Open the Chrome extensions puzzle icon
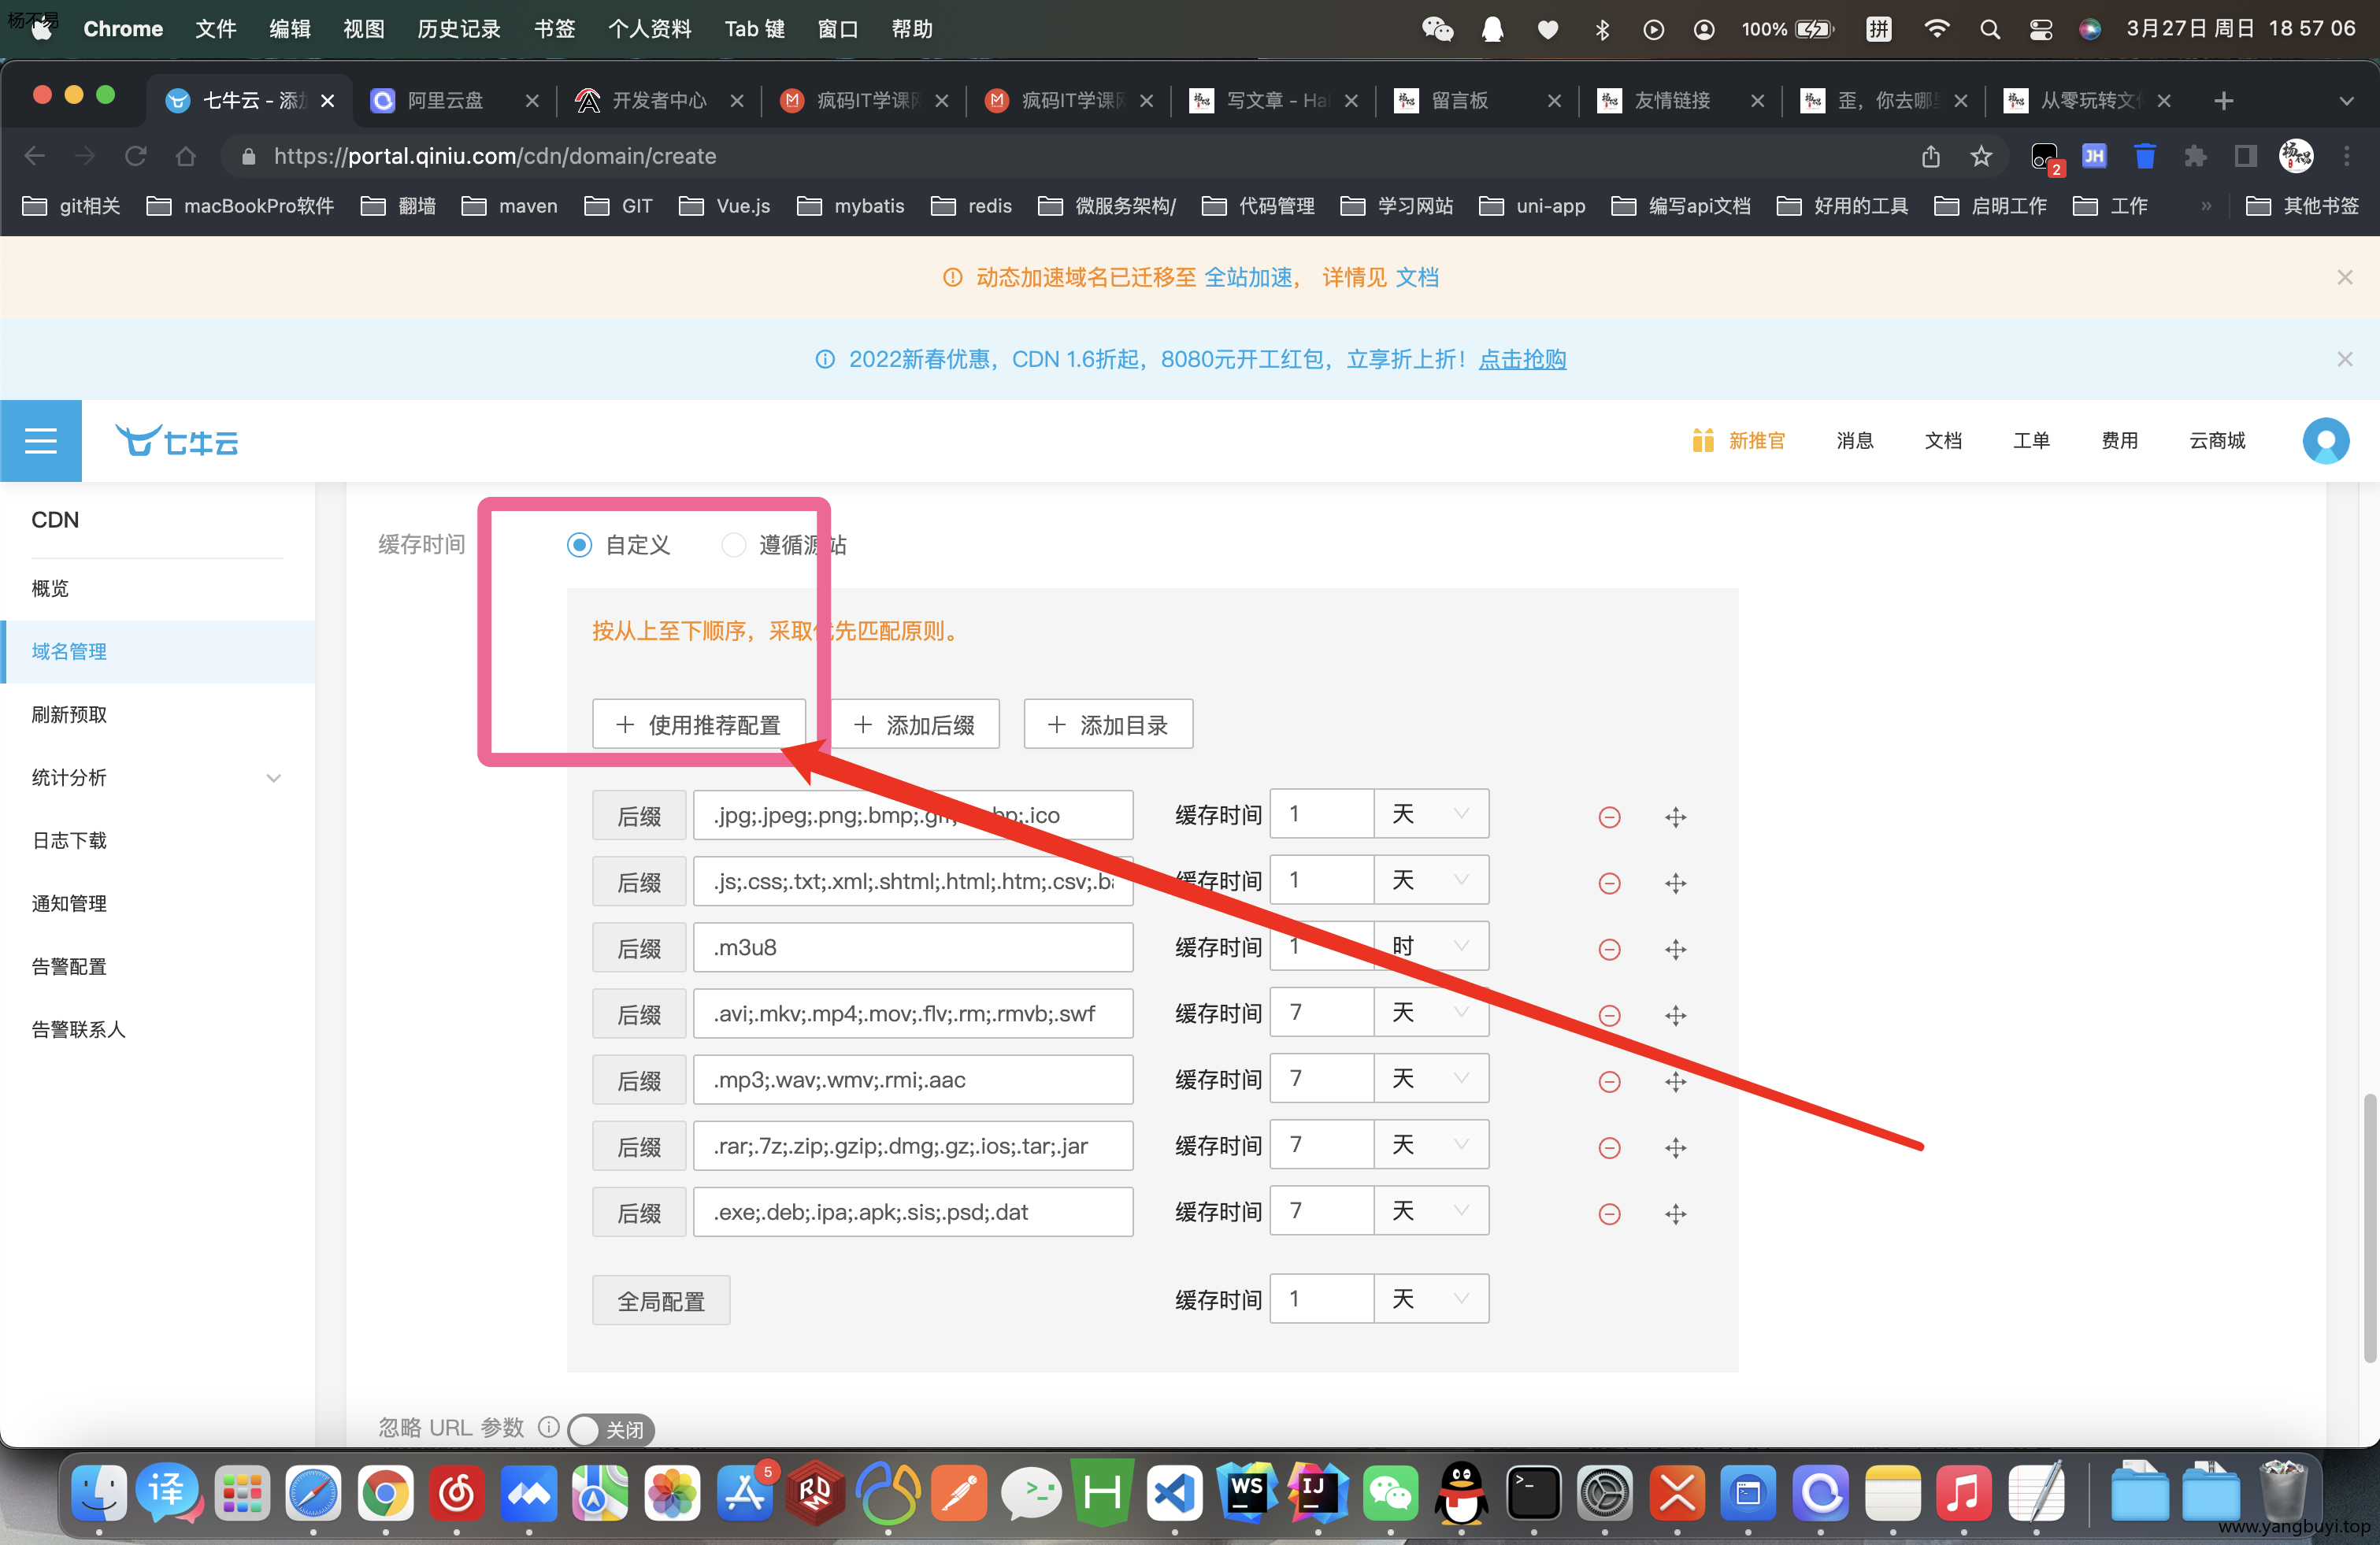 click(x=2194, y=156)
